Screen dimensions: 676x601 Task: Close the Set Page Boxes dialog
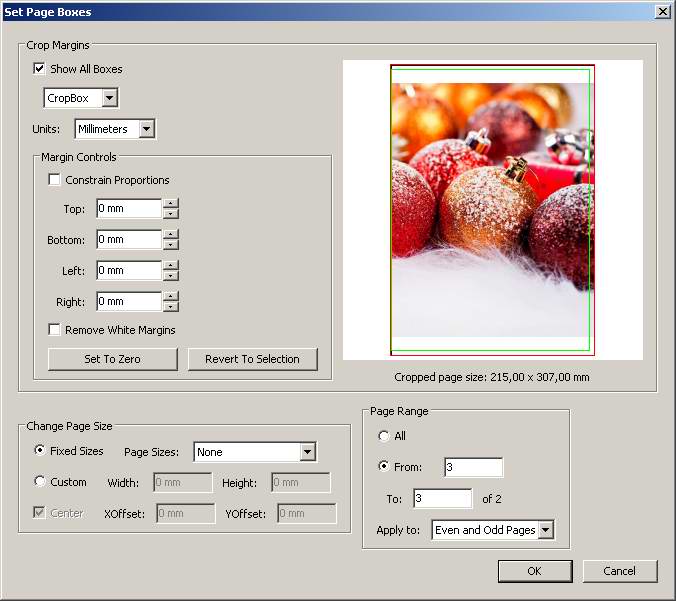coord(662,12)
